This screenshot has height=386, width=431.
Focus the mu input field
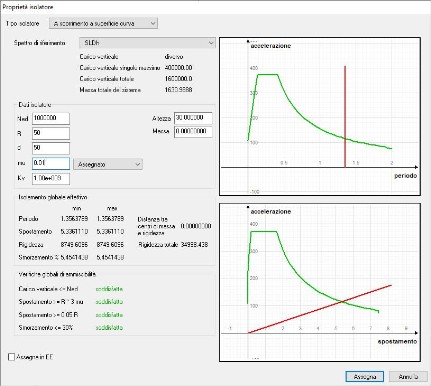[x=51, y=163]
